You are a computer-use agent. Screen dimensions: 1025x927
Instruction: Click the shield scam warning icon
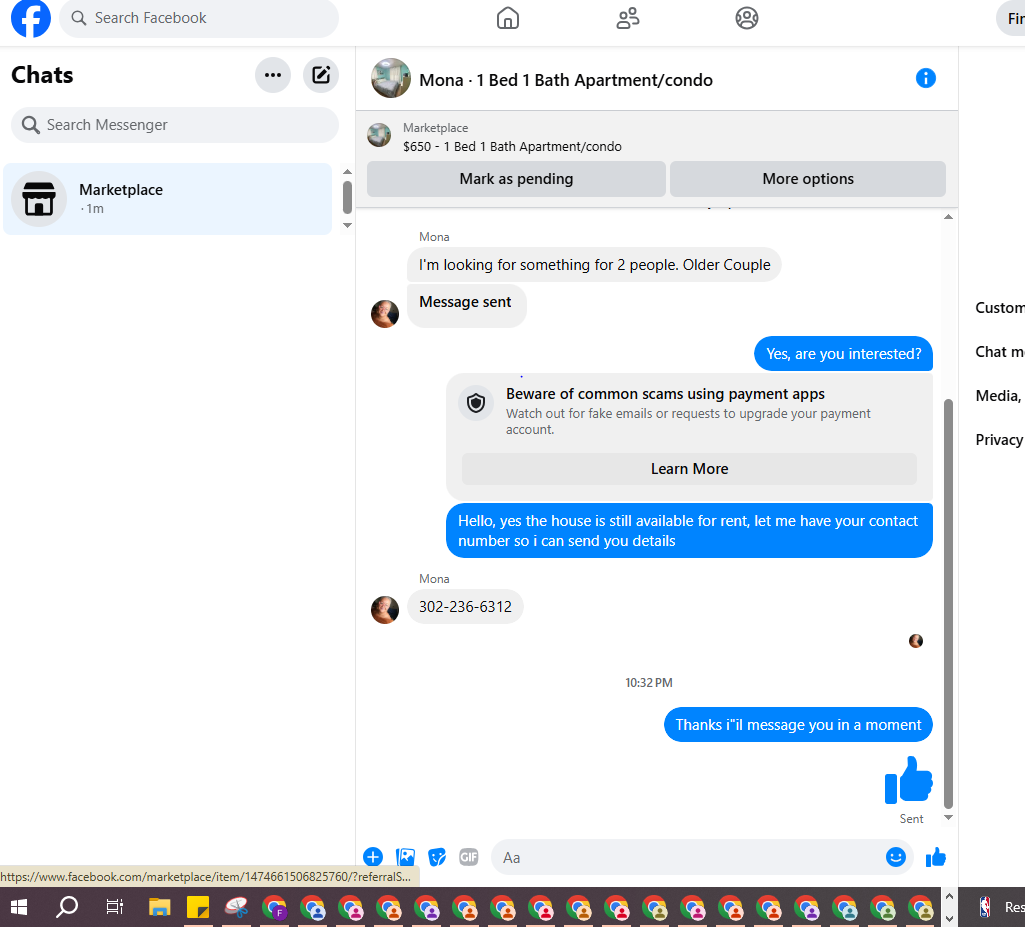(x=476, y=403)
